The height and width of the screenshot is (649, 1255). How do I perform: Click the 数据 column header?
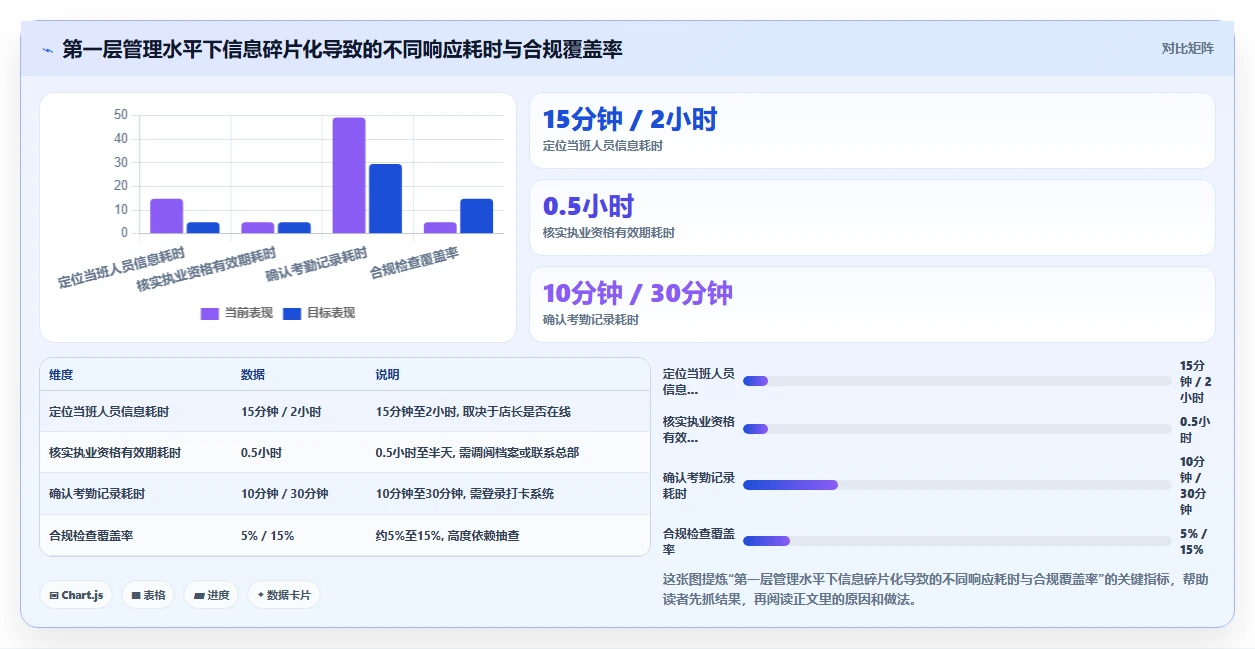coord(253,375)
